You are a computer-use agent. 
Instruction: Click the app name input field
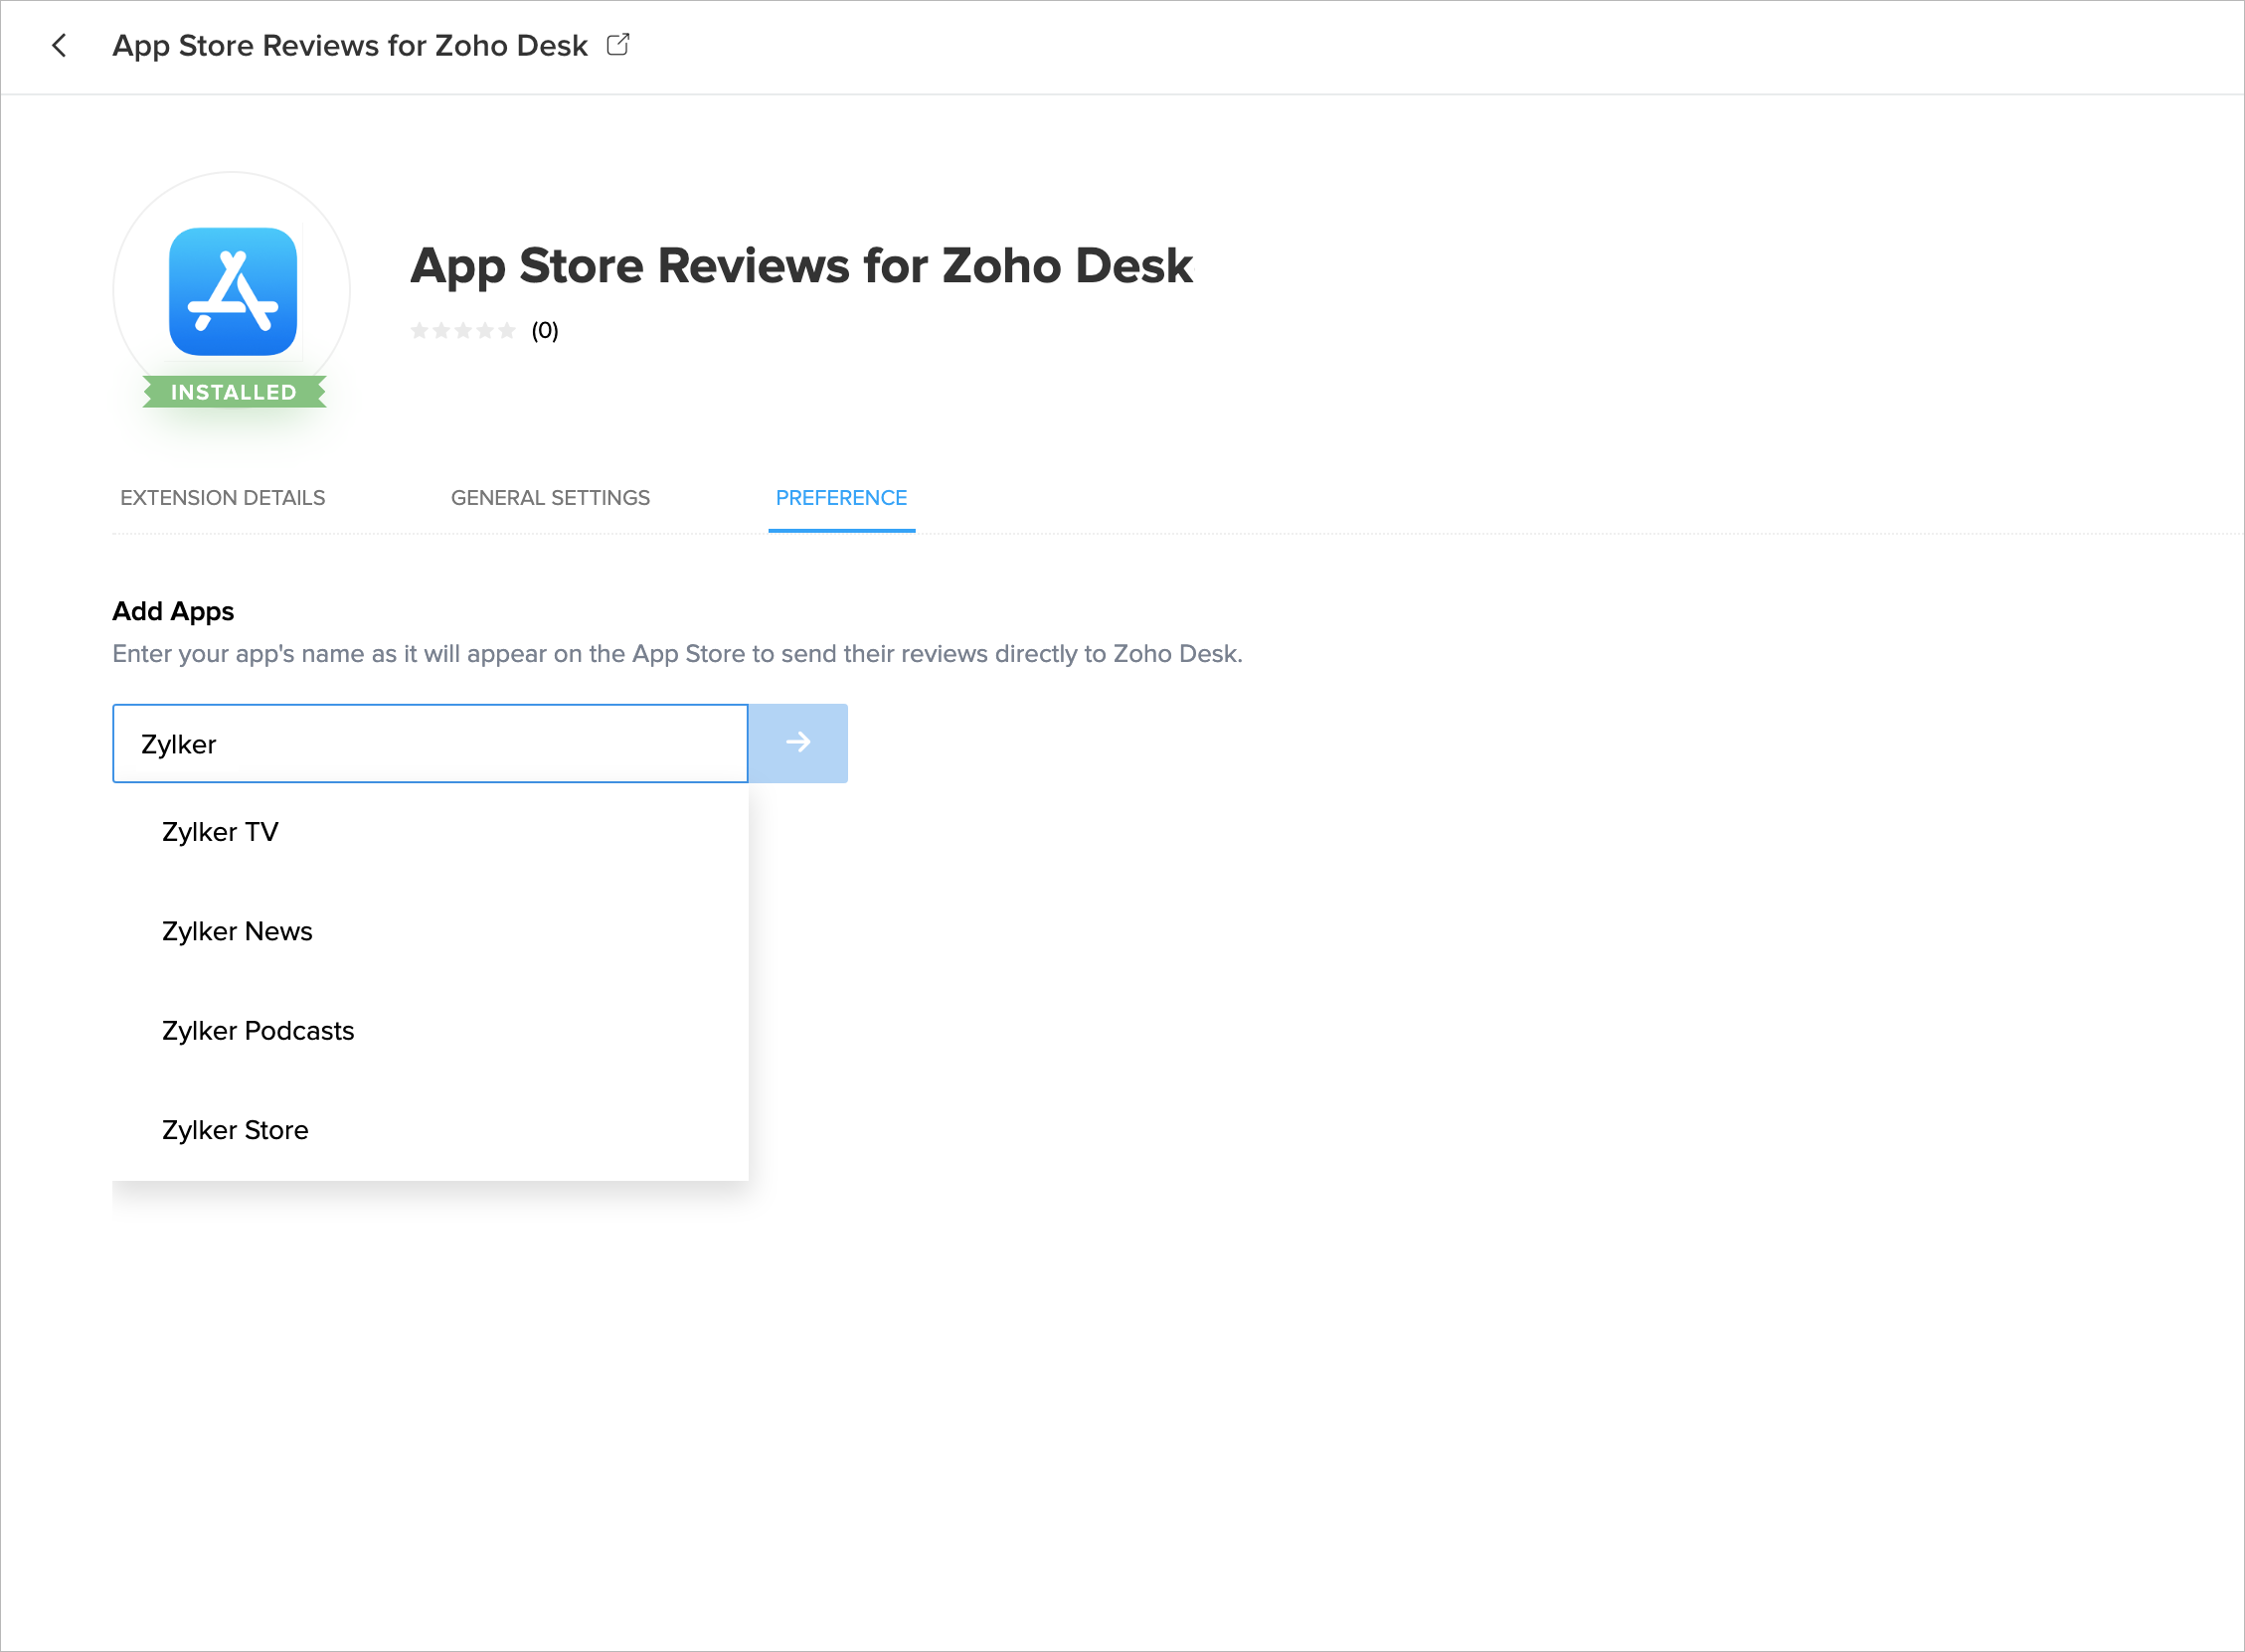(x=430, y=744)
